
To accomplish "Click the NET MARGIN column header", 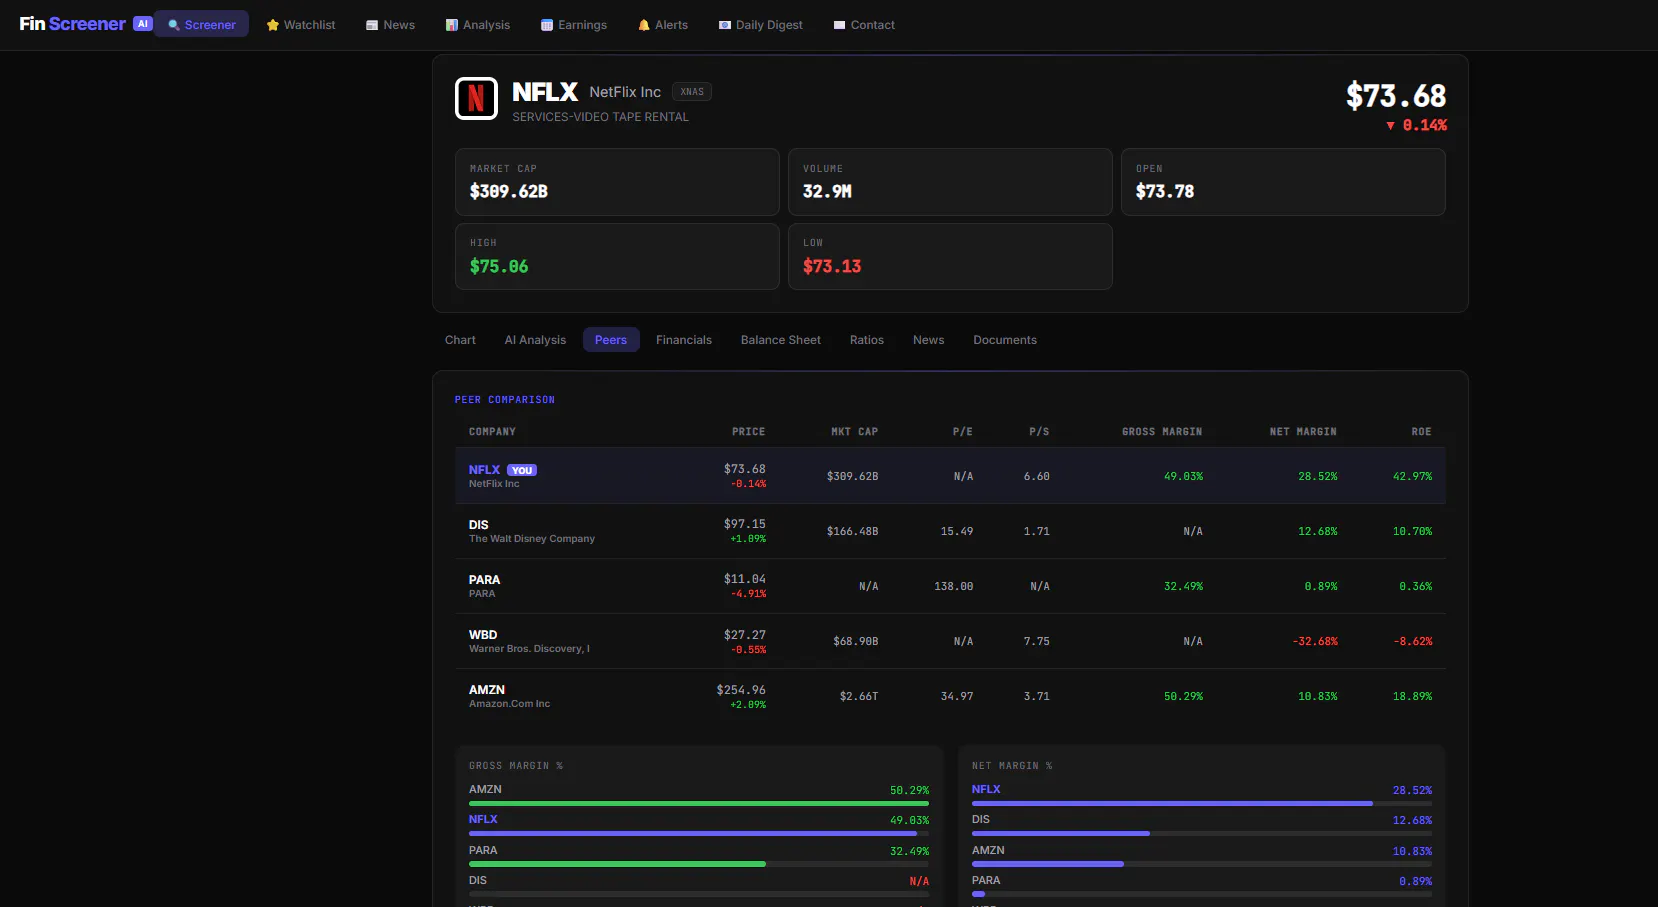I will coord(1303,432).
